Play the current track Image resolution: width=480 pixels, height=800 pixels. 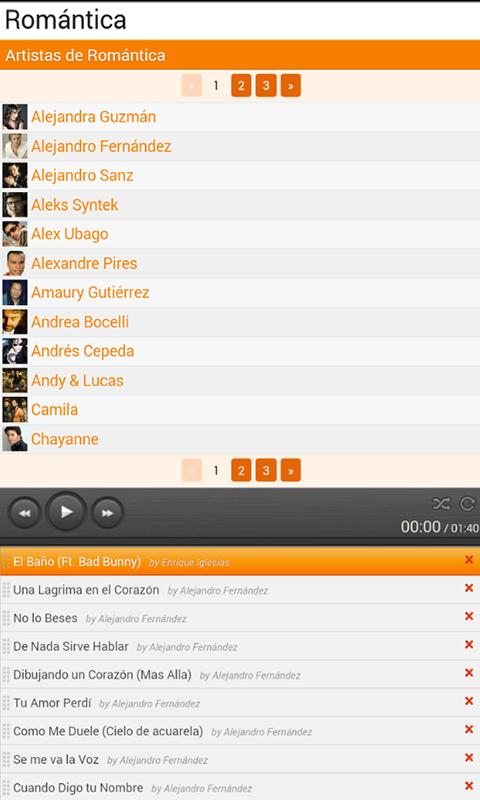[66, 512]
